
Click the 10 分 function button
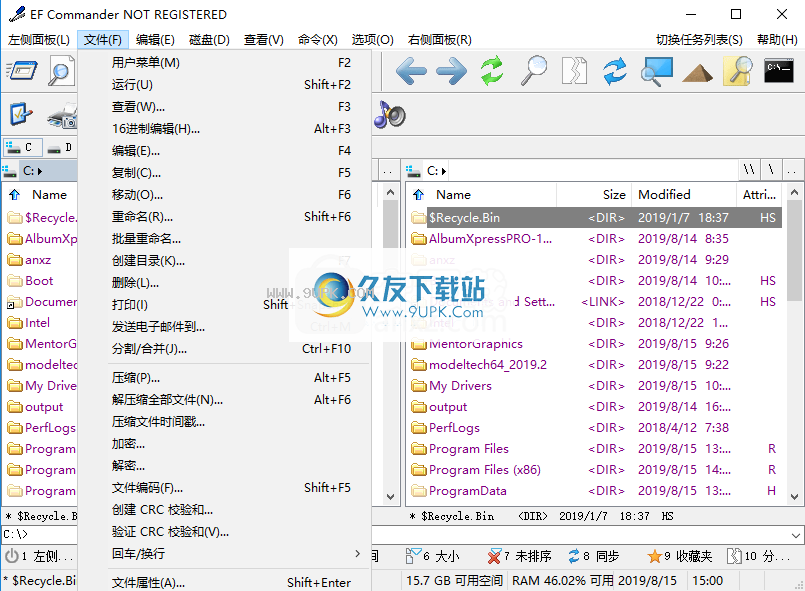pos(759,556)
